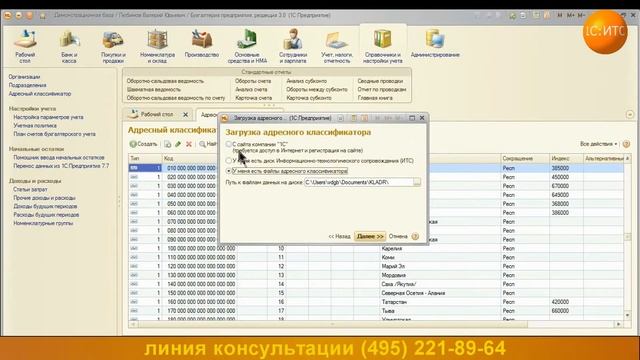This screenshot has height=360, width=640.
Task: Open the Производство section
Action: coord(202,43)
